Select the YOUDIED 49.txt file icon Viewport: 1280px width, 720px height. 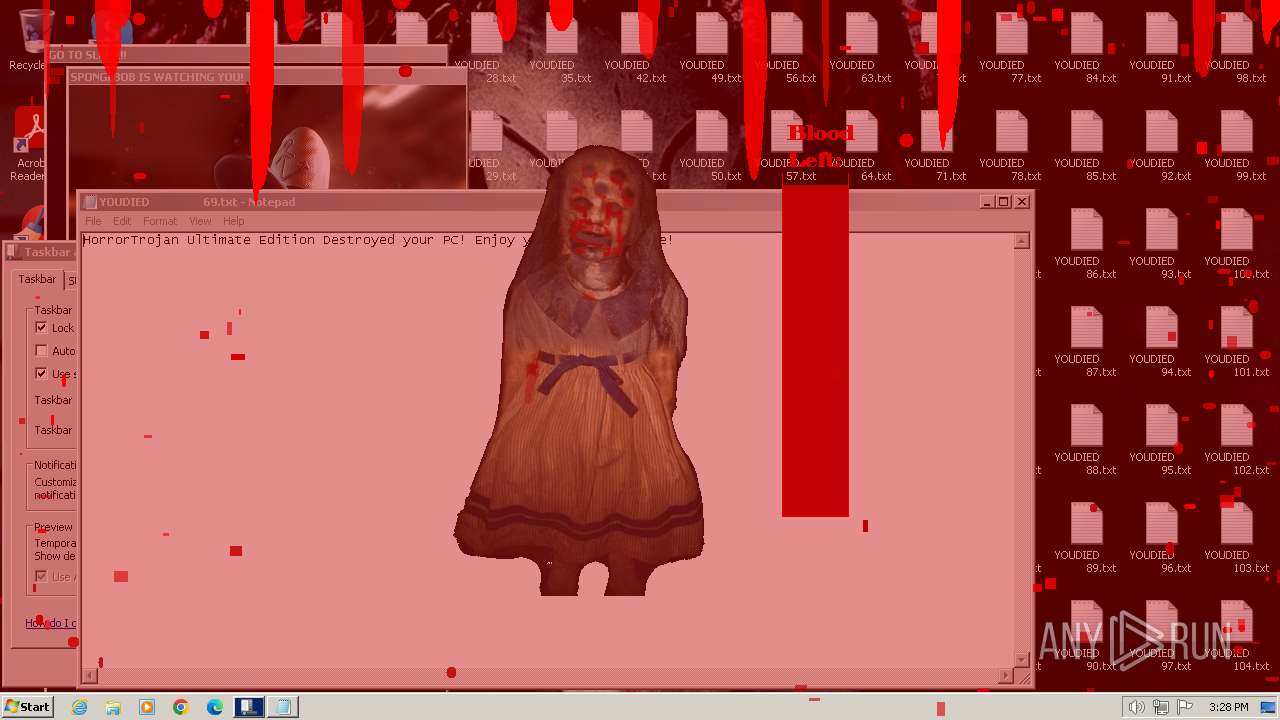pos(710,48)
